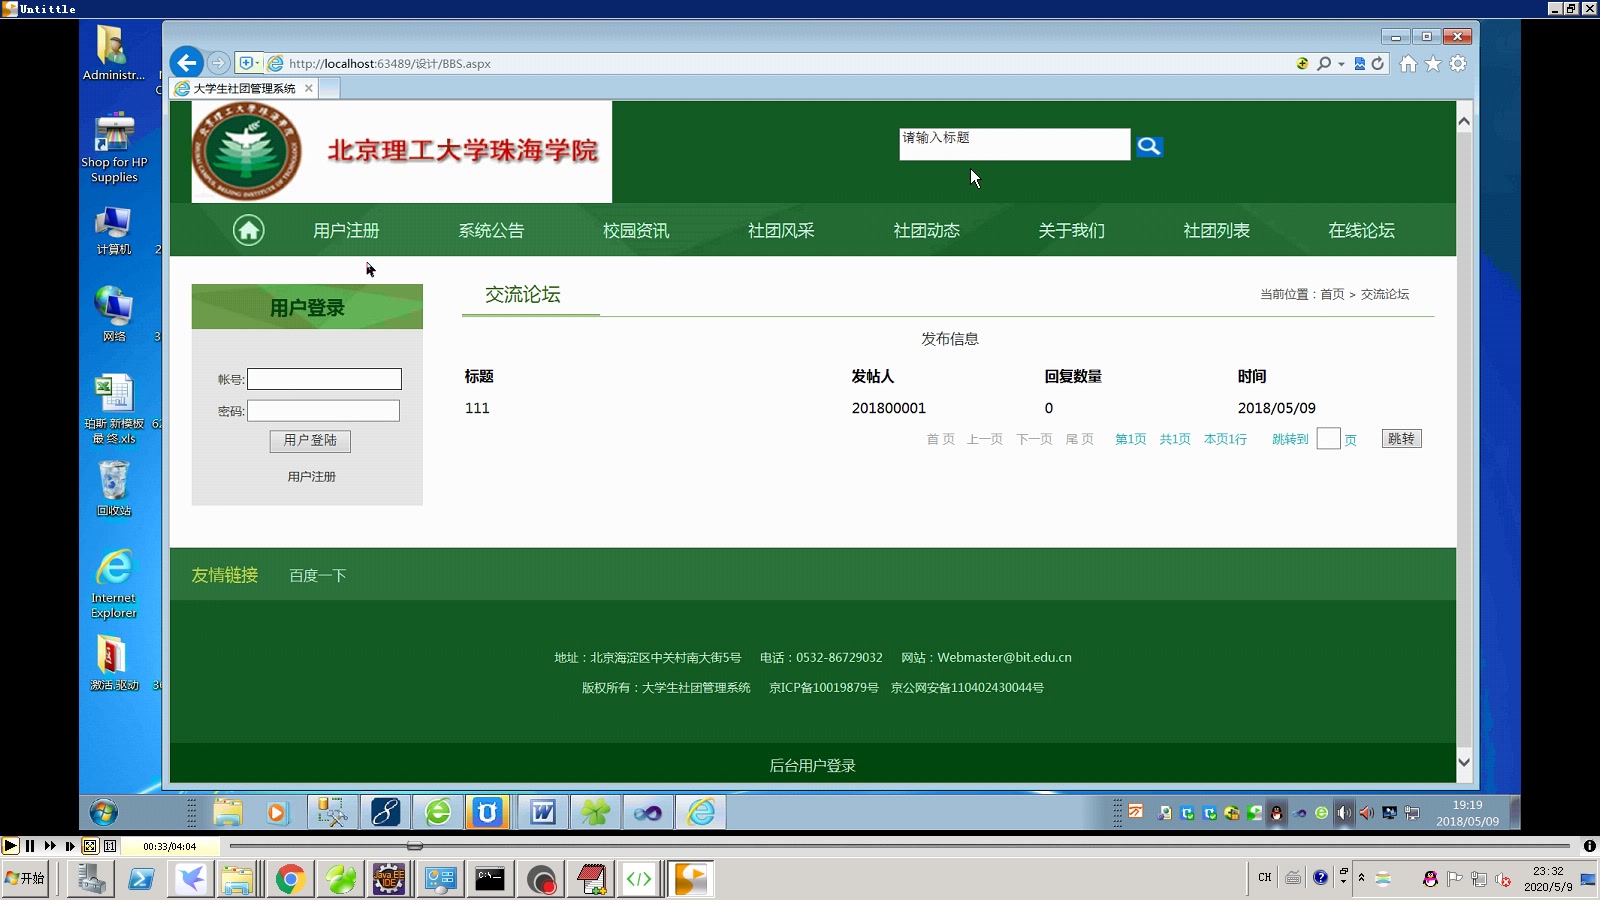Switch to the 大学生社团管理系统 browser tab
The height and width of the screenshot is (900, 1600).
243,88
